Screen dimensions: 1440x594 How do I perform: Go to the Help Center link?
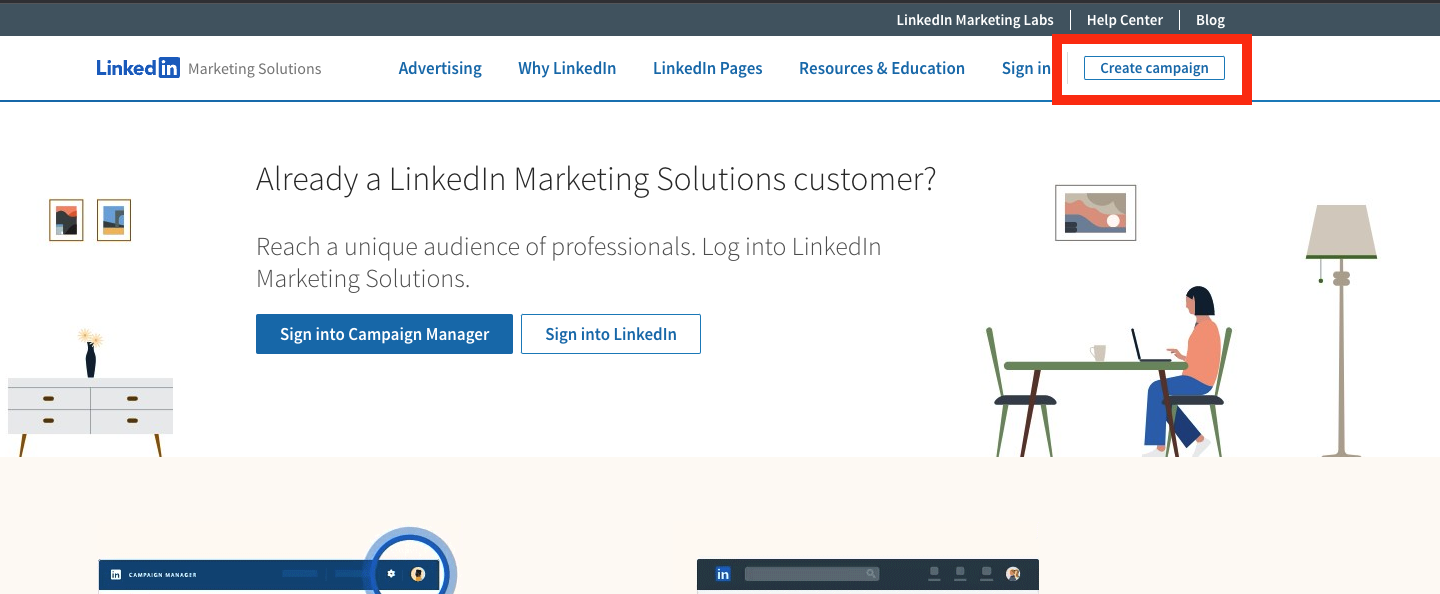[1125, 20]
